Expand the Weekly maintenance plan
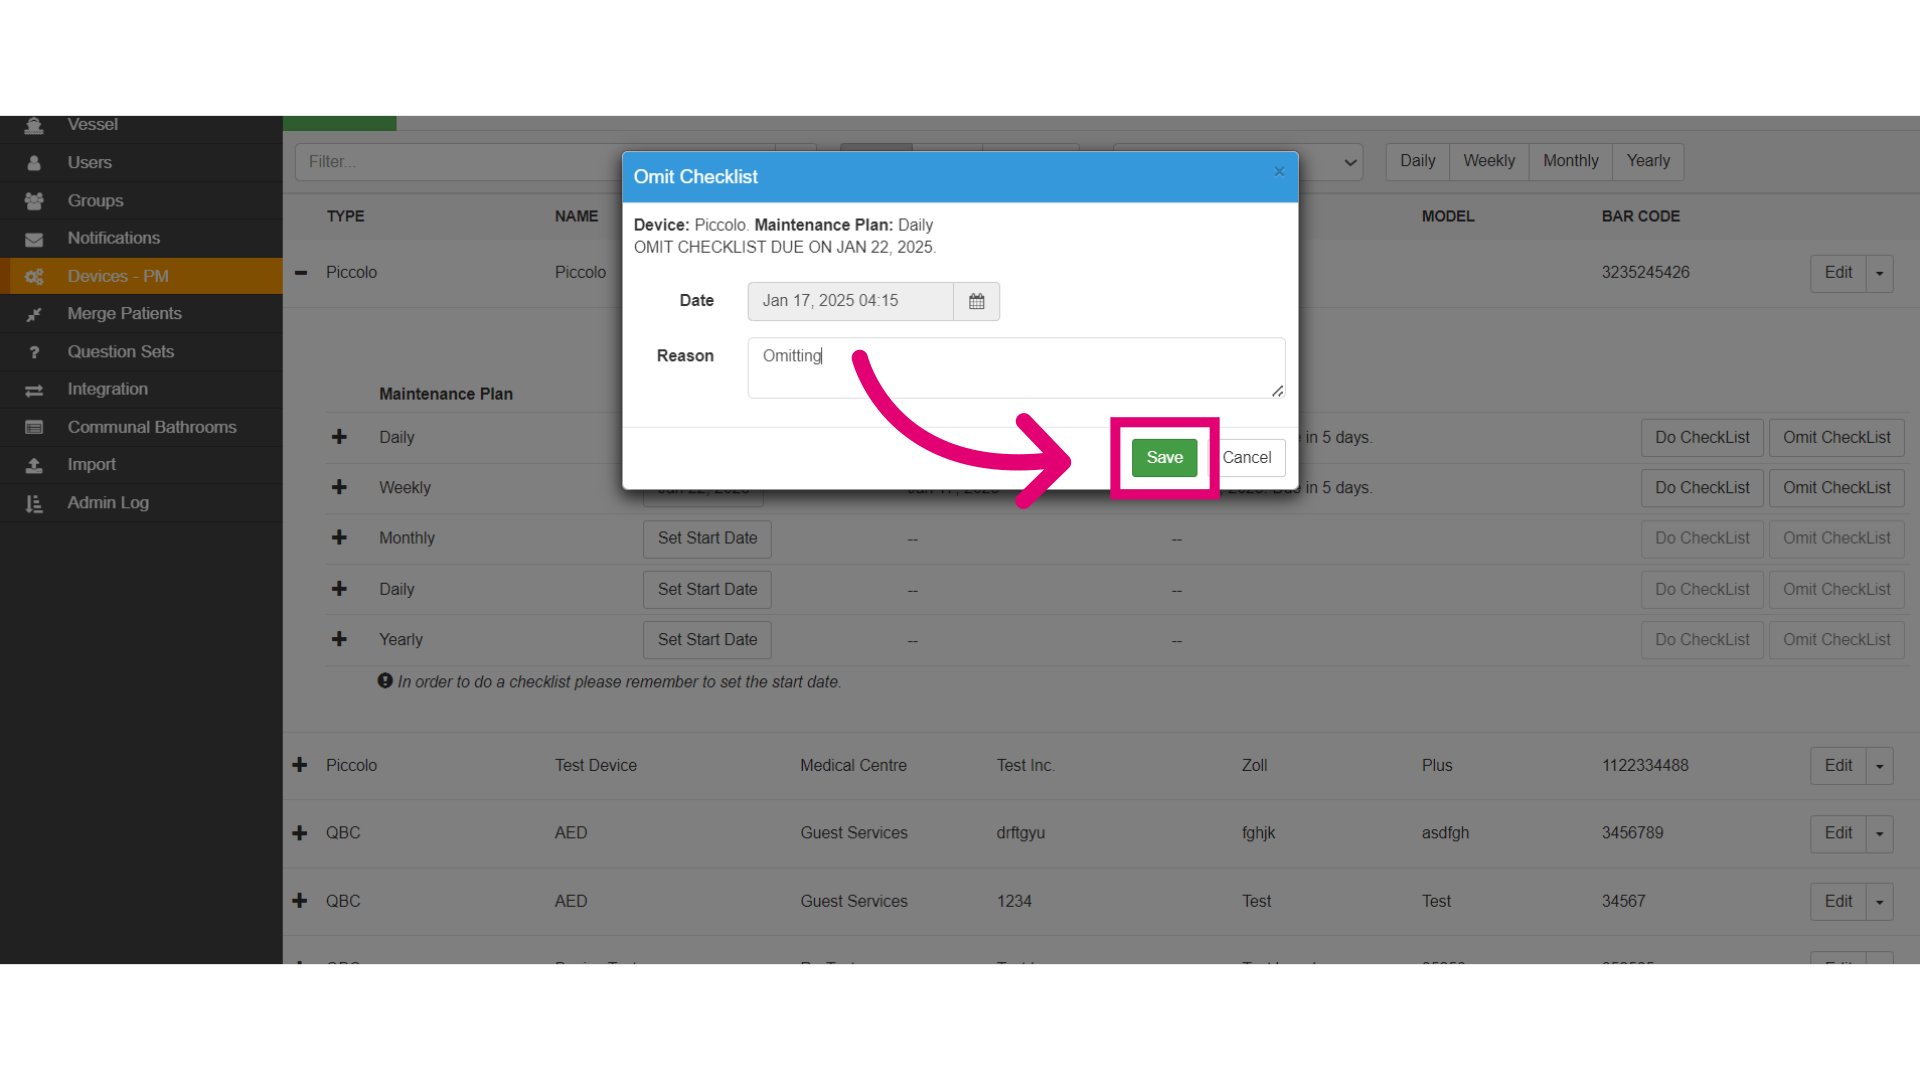Image resolution: width=1920 pixels, height=1080 pixels. (340, 487)
